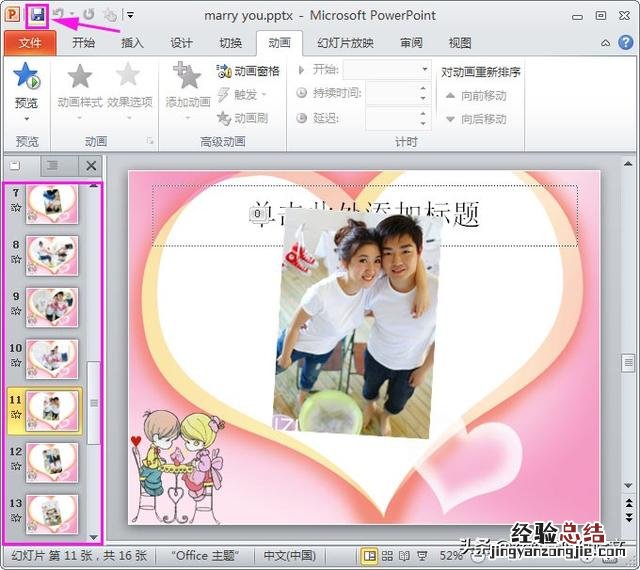Click the 中文(中国) language button
Image resolution: width=640 pixels, height=570 pixels.
point(288,555)
